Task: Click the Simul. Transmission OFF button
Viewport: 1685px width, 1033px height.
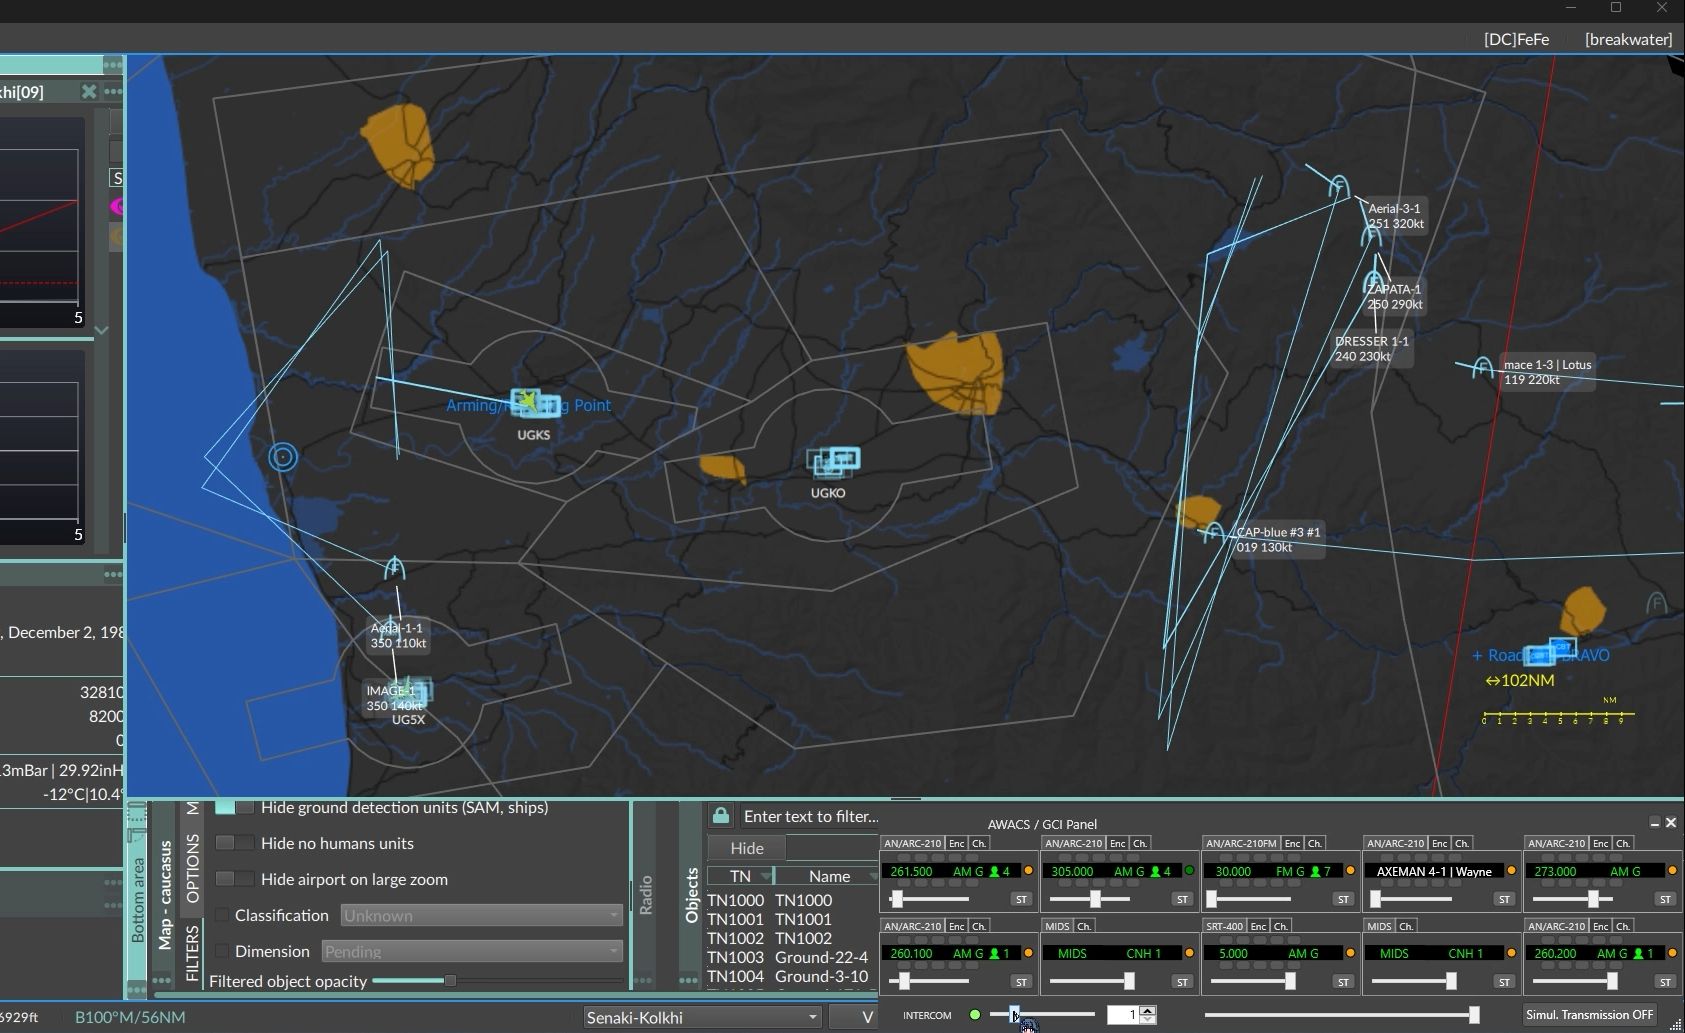Action: coord(1588,1015)
